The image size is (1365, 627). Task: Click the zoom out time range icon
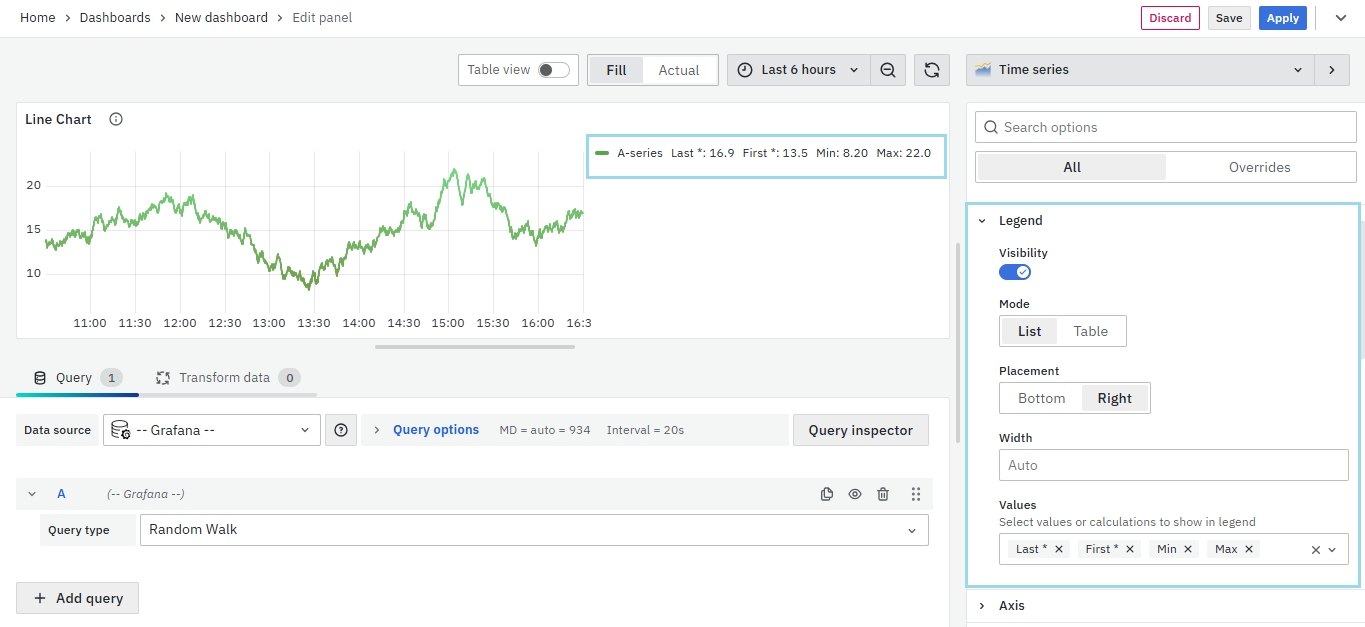coord(888,70)
